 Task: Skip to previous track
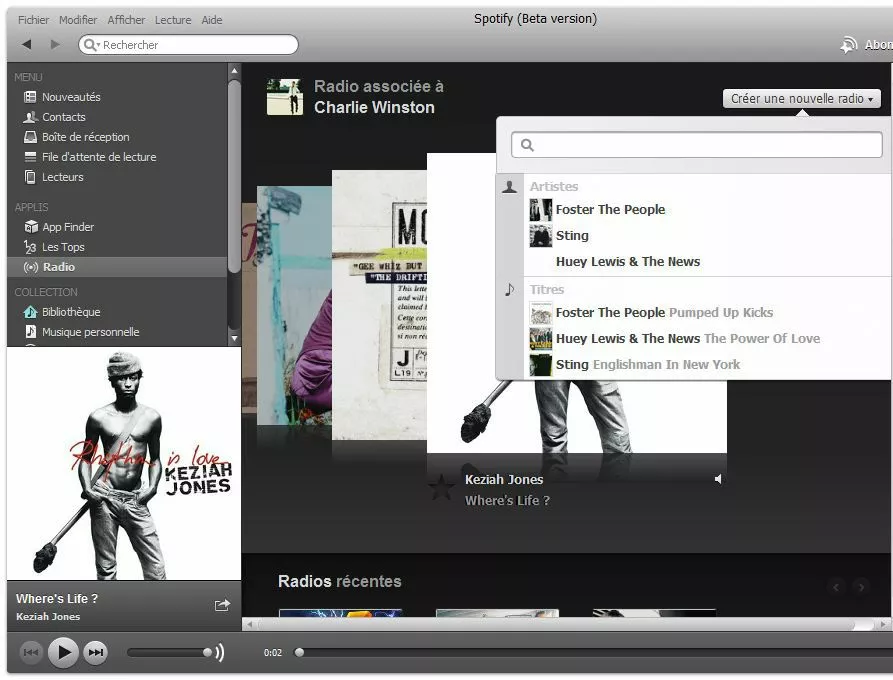point(31,652)
